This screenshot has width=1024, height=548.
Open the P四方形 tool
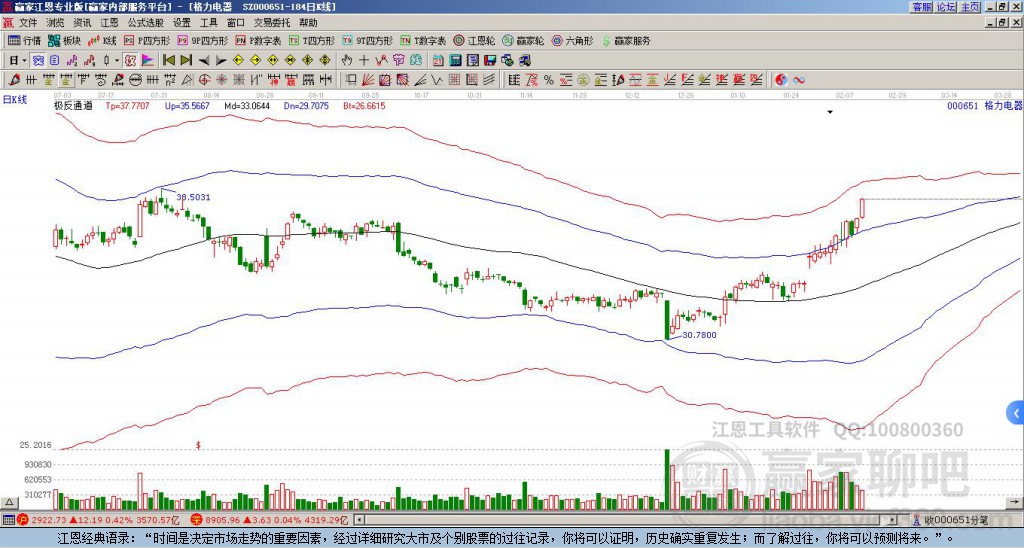point(147,40)
